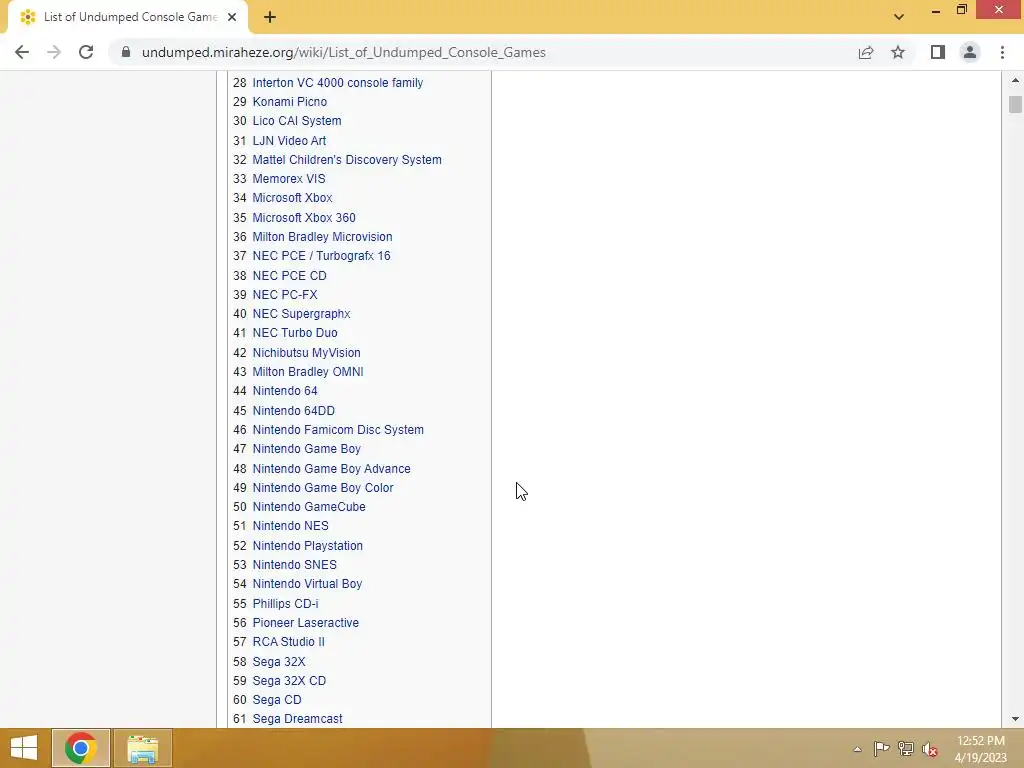Screen dimensions: 1024x768
Task: Click the Microsoft Xbox contents link
Action: 292,198
